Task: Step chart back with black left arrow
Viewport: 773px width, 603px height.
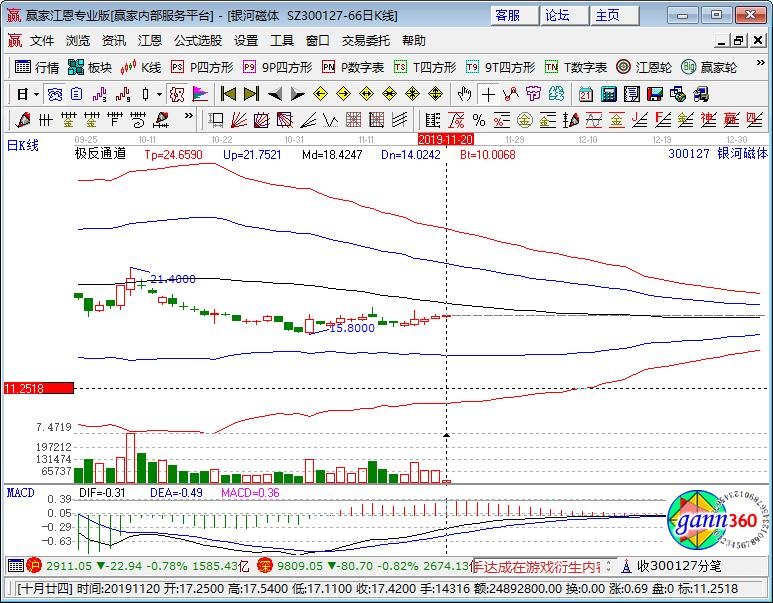Action: 275,94
